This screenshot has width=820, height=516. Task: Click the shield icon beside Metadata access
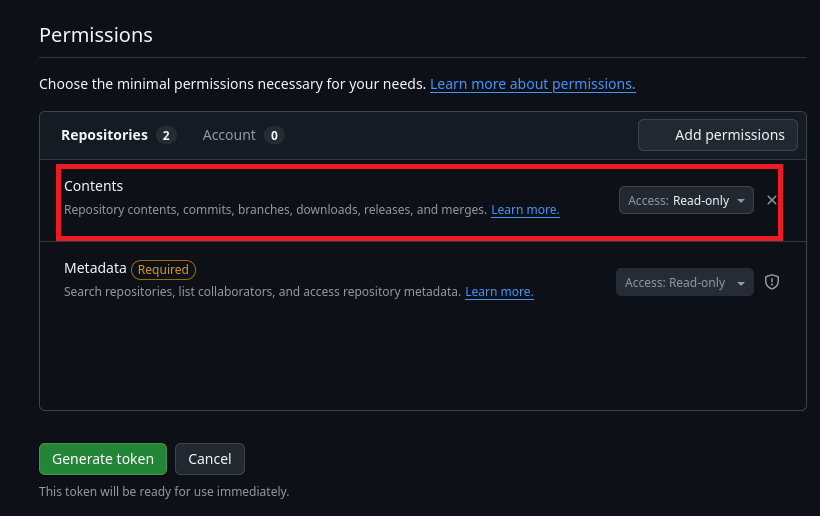[x=772, y=282]
